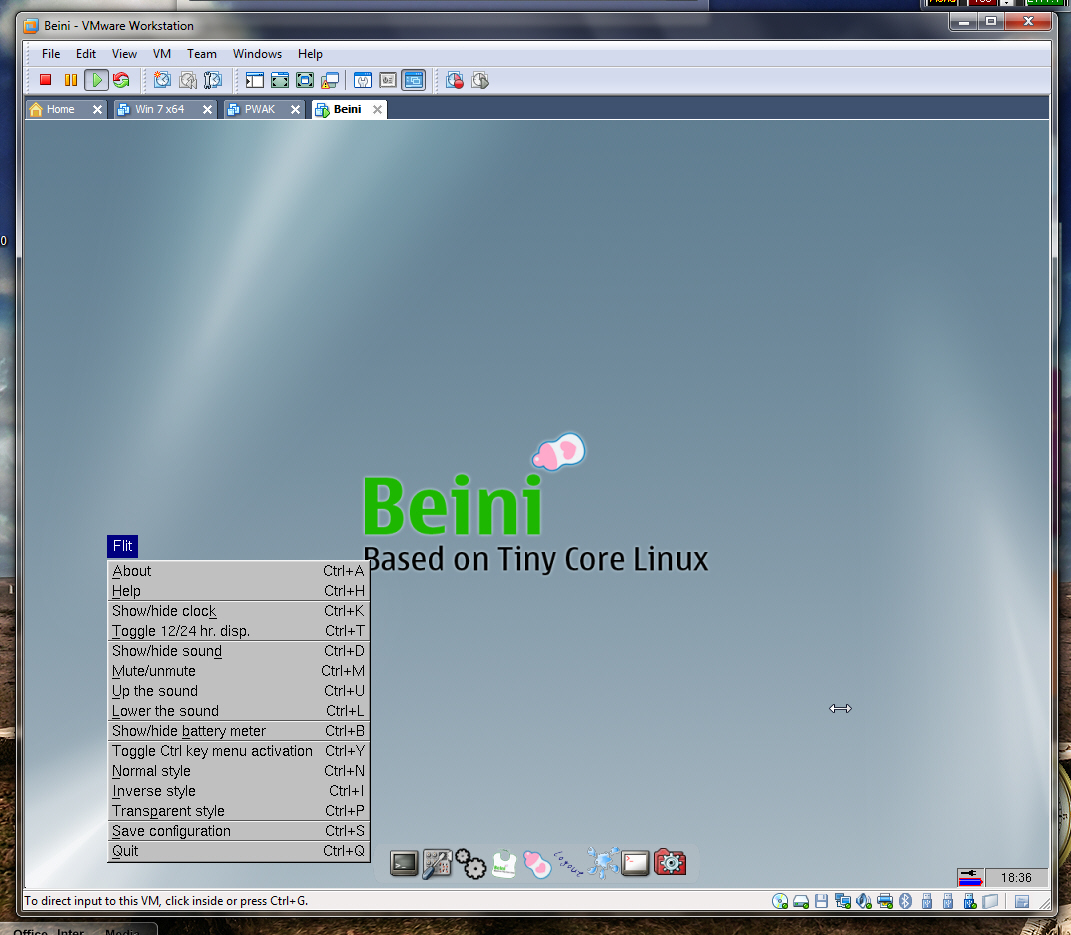Toggle the virtual machine sound device icon
1071x935 pixels.
(x=864, y=901)
